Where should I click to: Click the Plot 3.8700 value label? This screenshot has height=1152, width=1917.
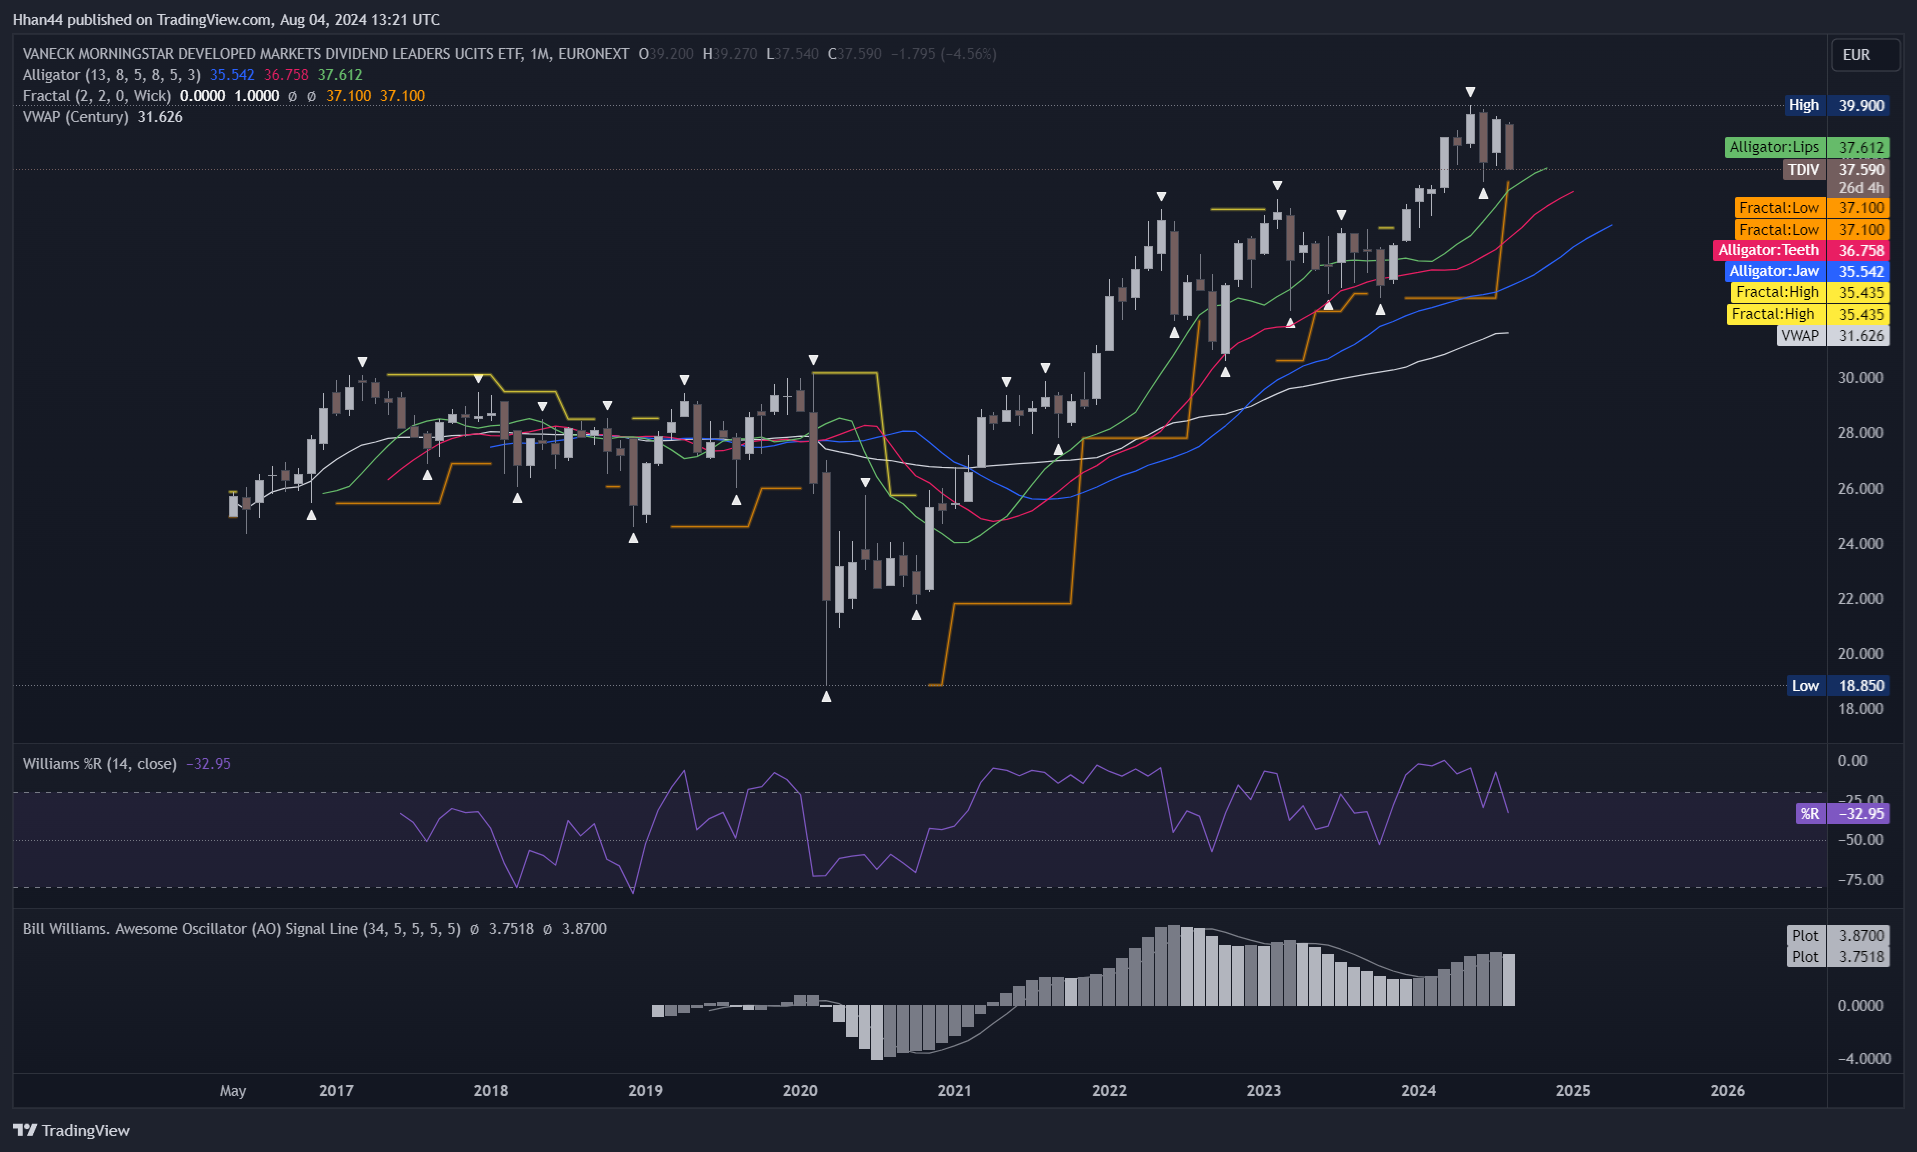pyautogui.click(x=1838, y=935)
